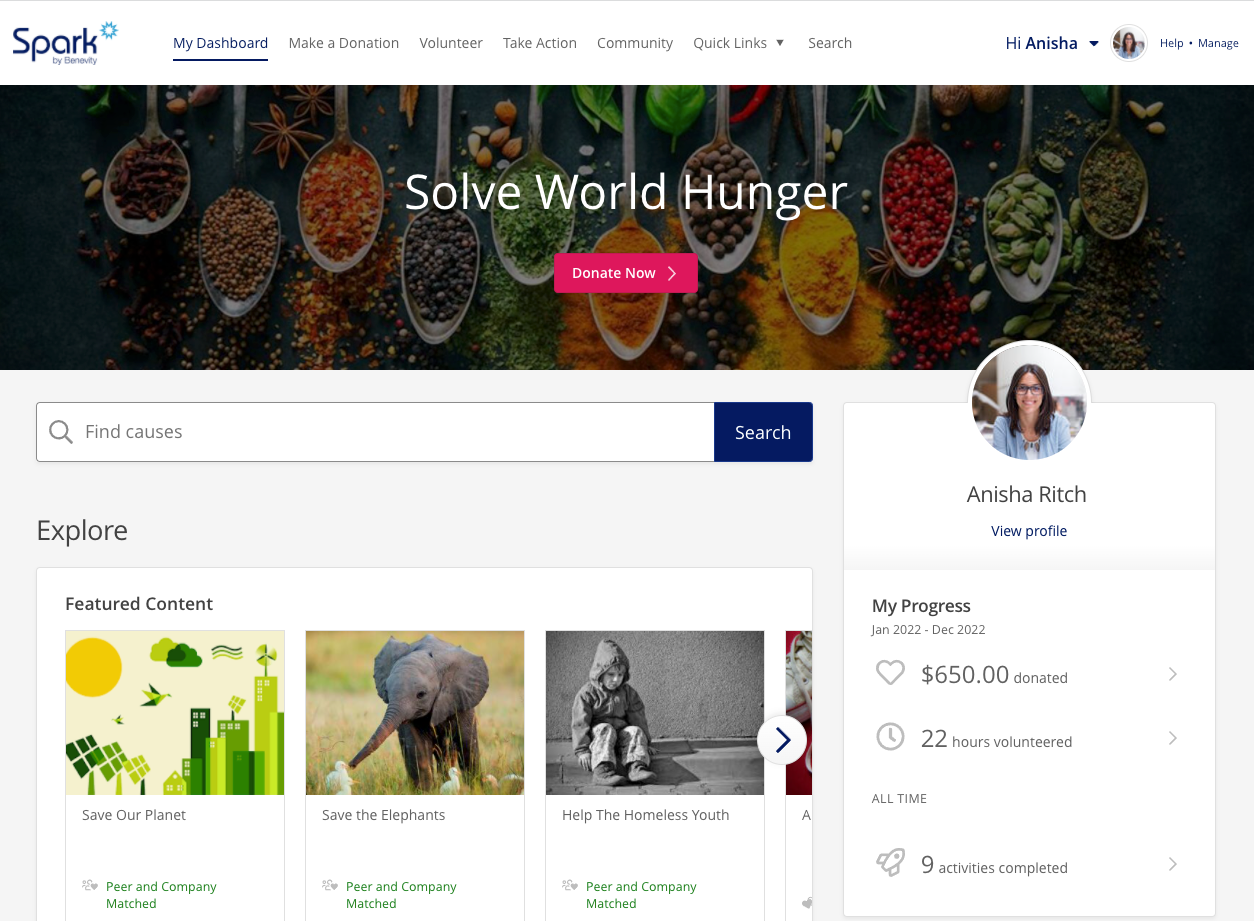Advance the Featured Content carousel with next arrow
The height and width of the screenshot is (921, 1254).
(x=782, y=740)
